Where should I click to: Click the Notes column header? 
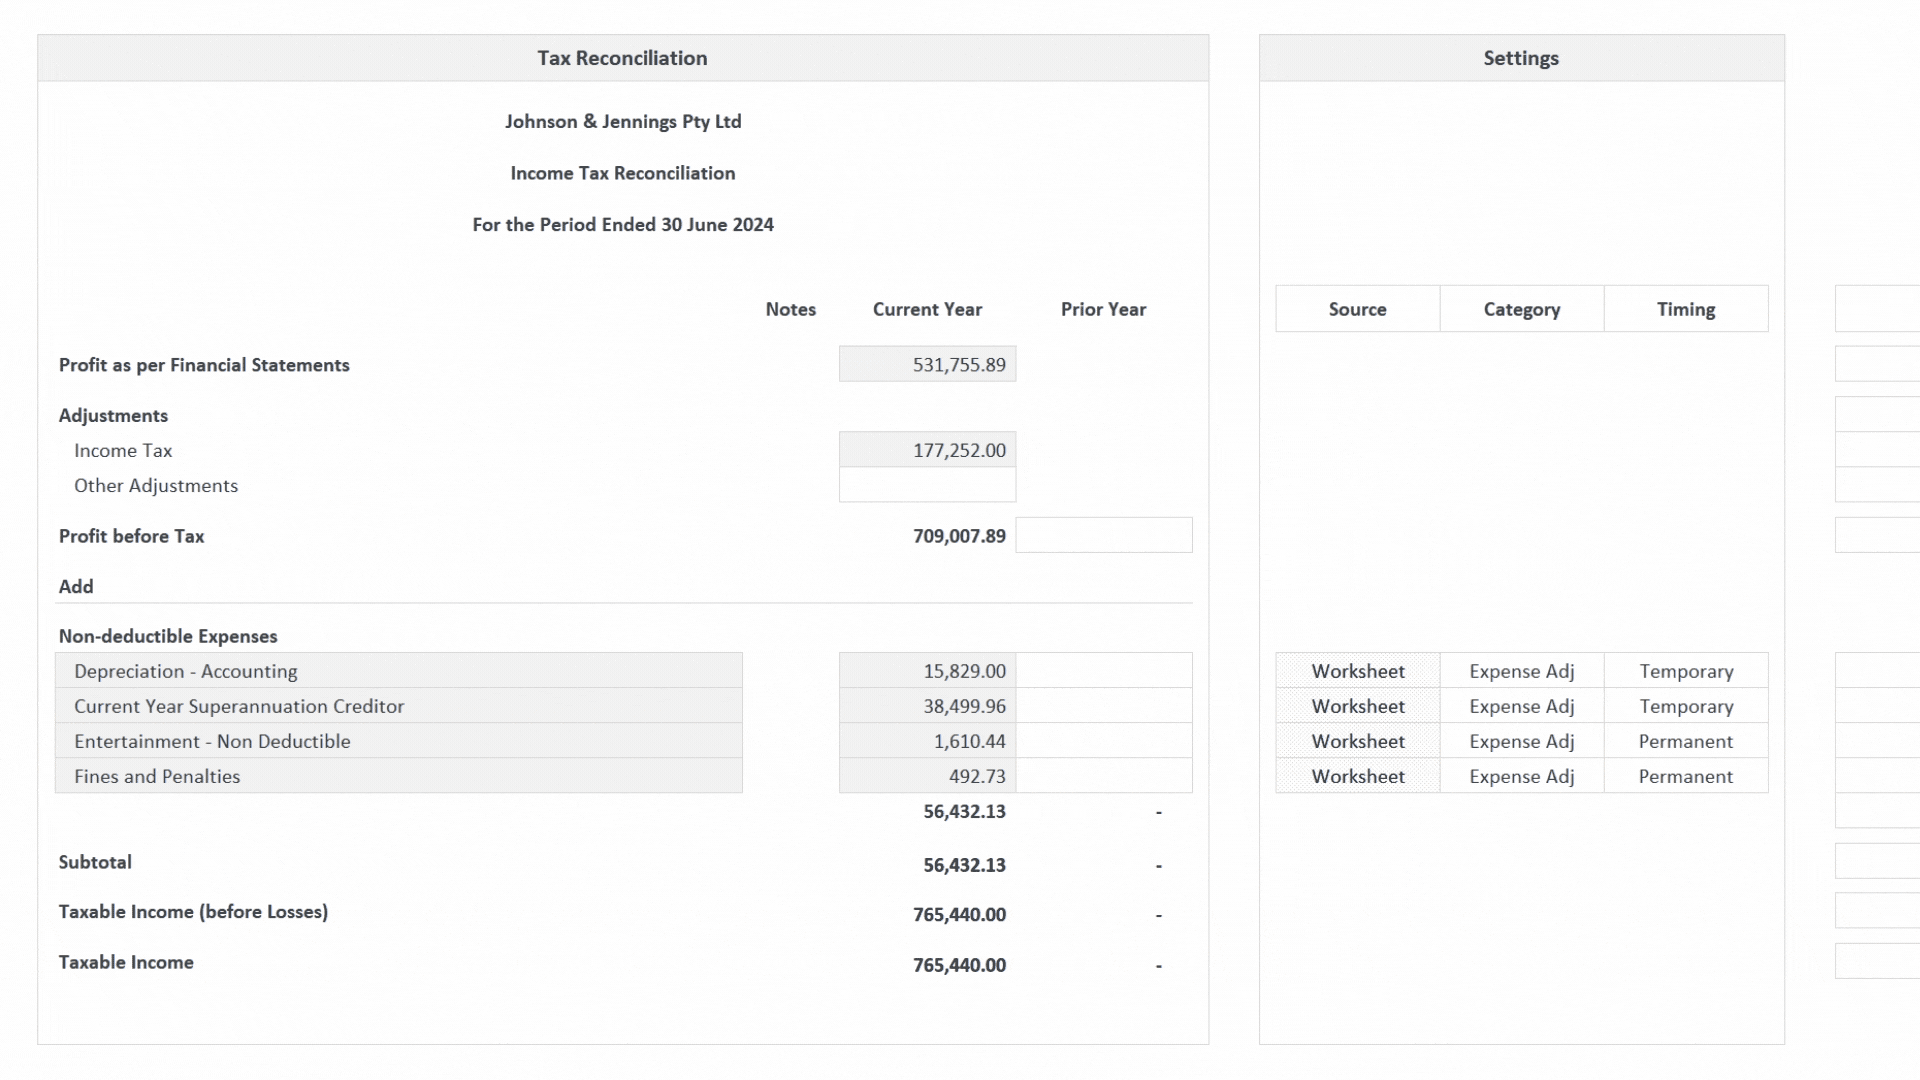[x=790, y=309]
